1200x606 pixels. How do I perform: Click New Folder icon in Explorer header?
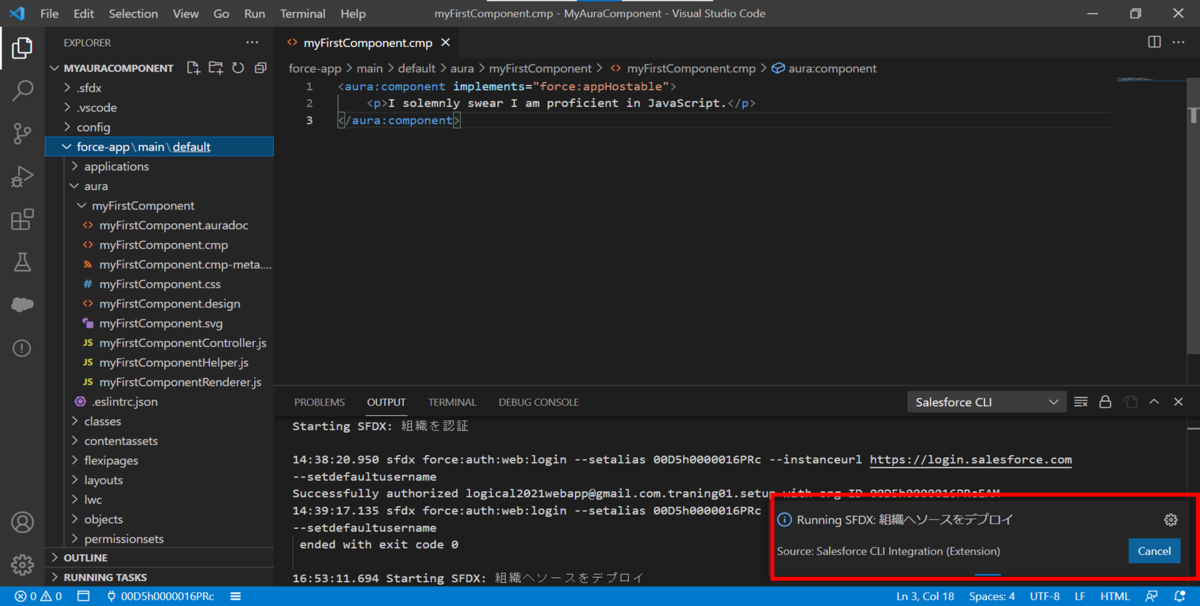[x=216, y=68]
